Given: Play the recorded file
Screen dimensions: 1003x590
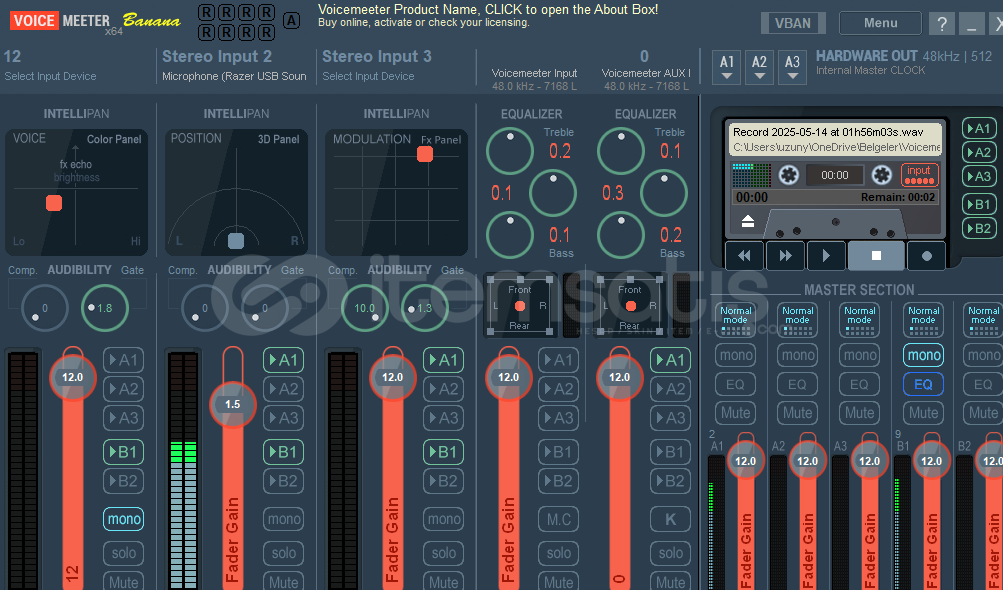Looking at the screenshot, I should pyautogui.click(x=826, y=256).
